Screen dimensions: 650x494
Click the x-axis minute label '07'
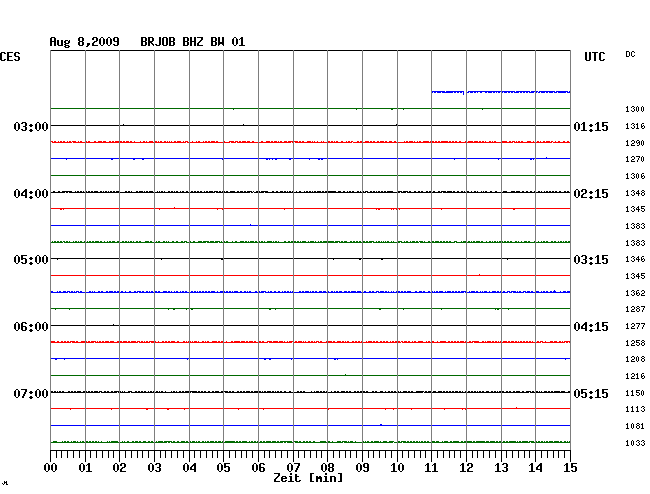293,468
